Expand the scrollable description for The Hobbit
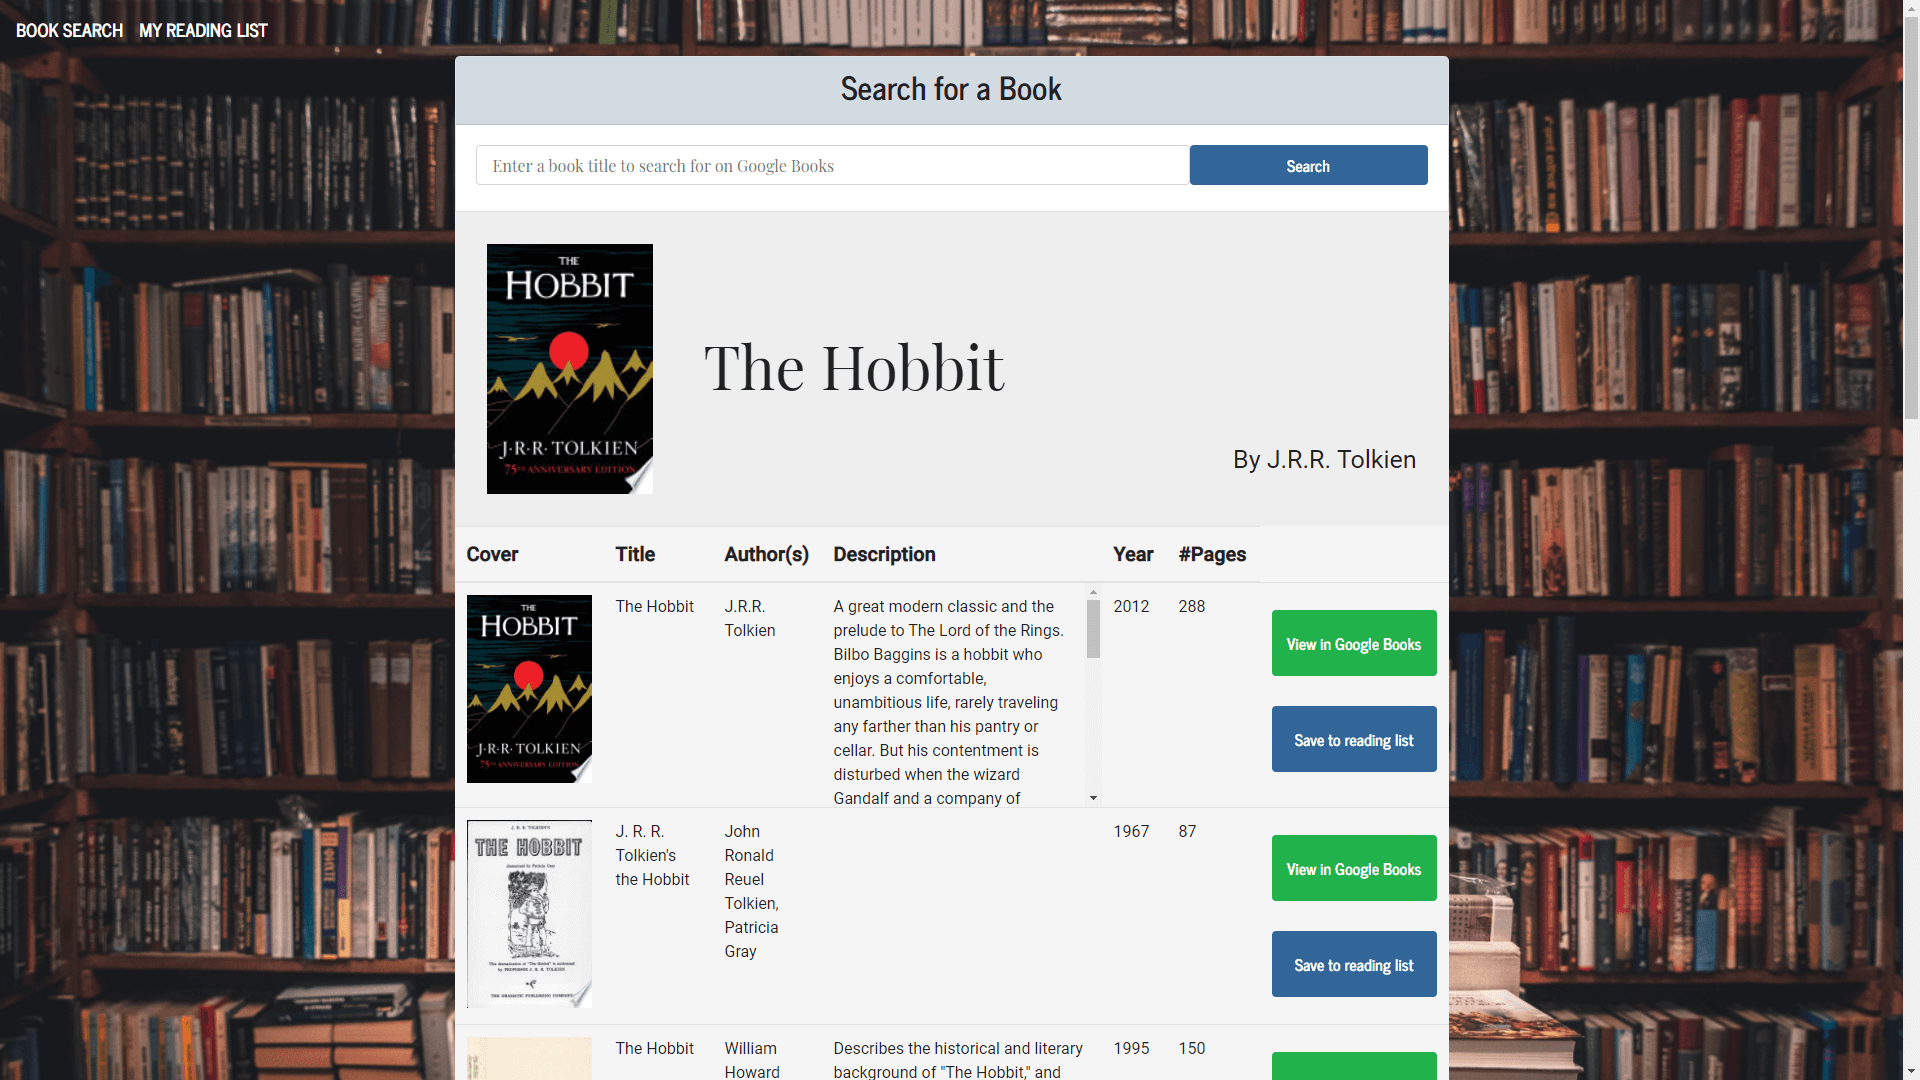 [x=1093, y=799]
